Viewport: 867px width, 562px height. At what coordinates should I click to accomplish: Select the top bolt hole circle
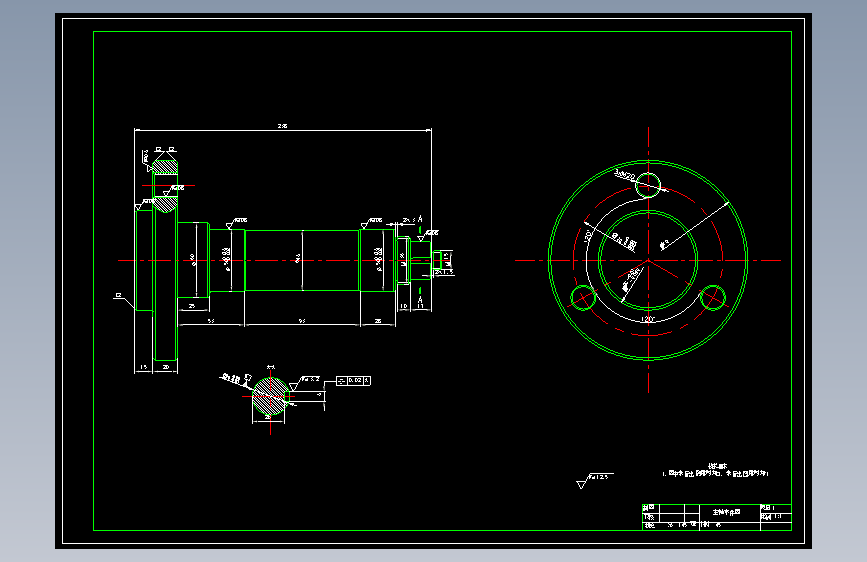[648, 185]
